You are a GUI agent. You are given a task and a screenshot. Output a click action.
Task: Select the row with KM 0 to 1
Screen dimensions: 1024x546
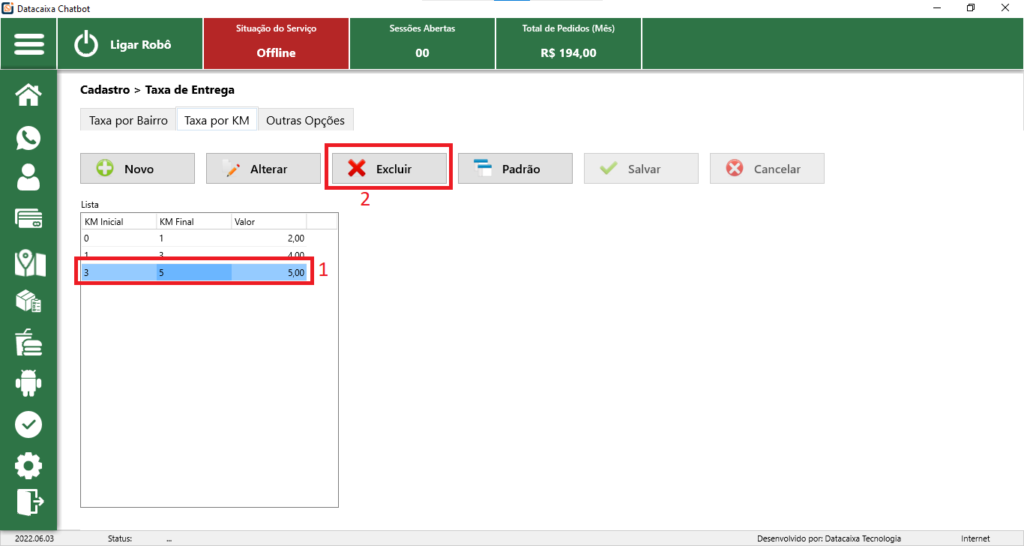point(194,238)
